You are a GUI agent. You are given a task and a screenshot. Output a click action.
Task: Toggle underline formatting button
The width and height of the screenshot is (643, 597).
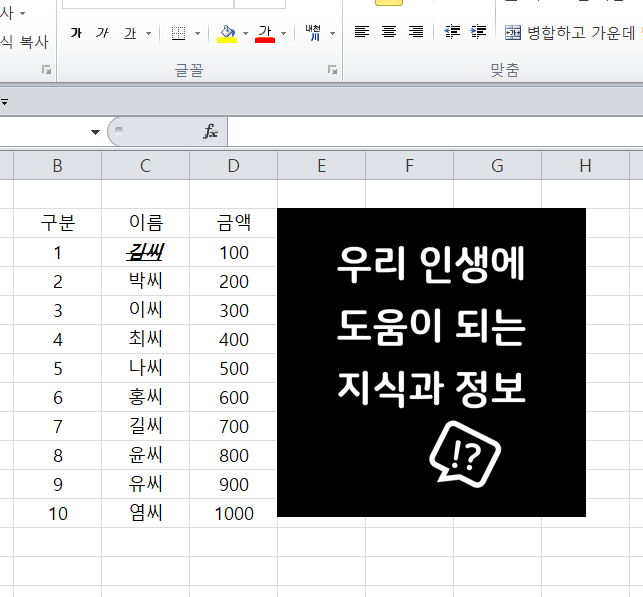130,33
